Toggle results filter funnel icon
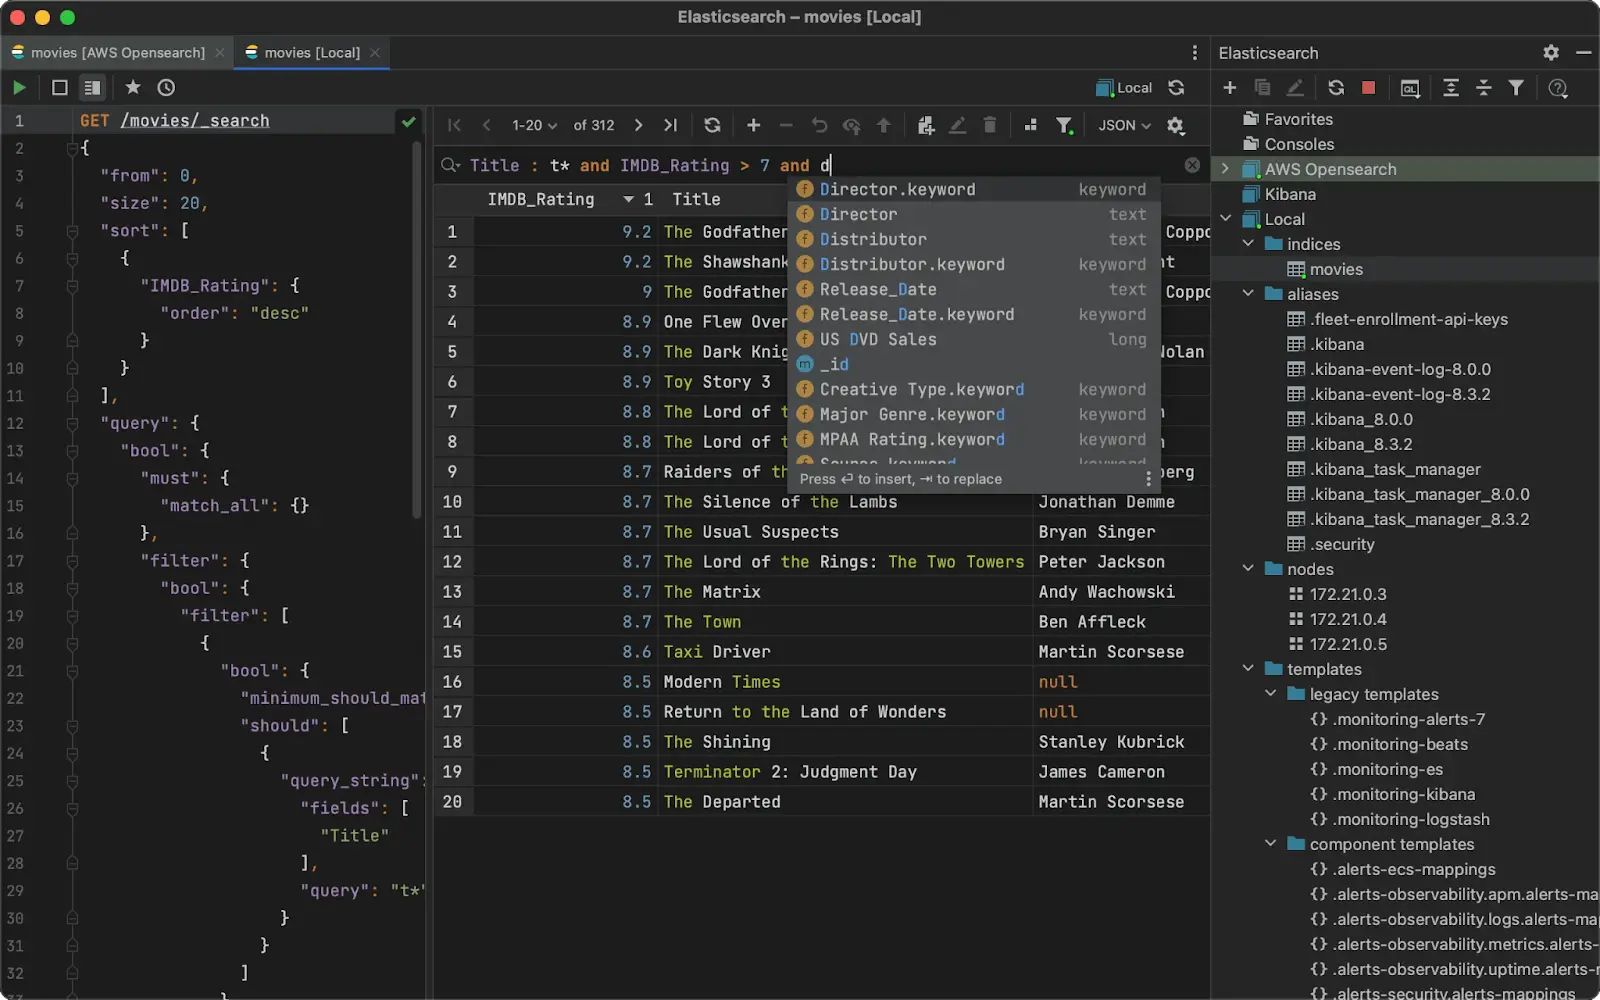The width and height of the screenshot is (1600, 1000). [x=1065, y=125]
